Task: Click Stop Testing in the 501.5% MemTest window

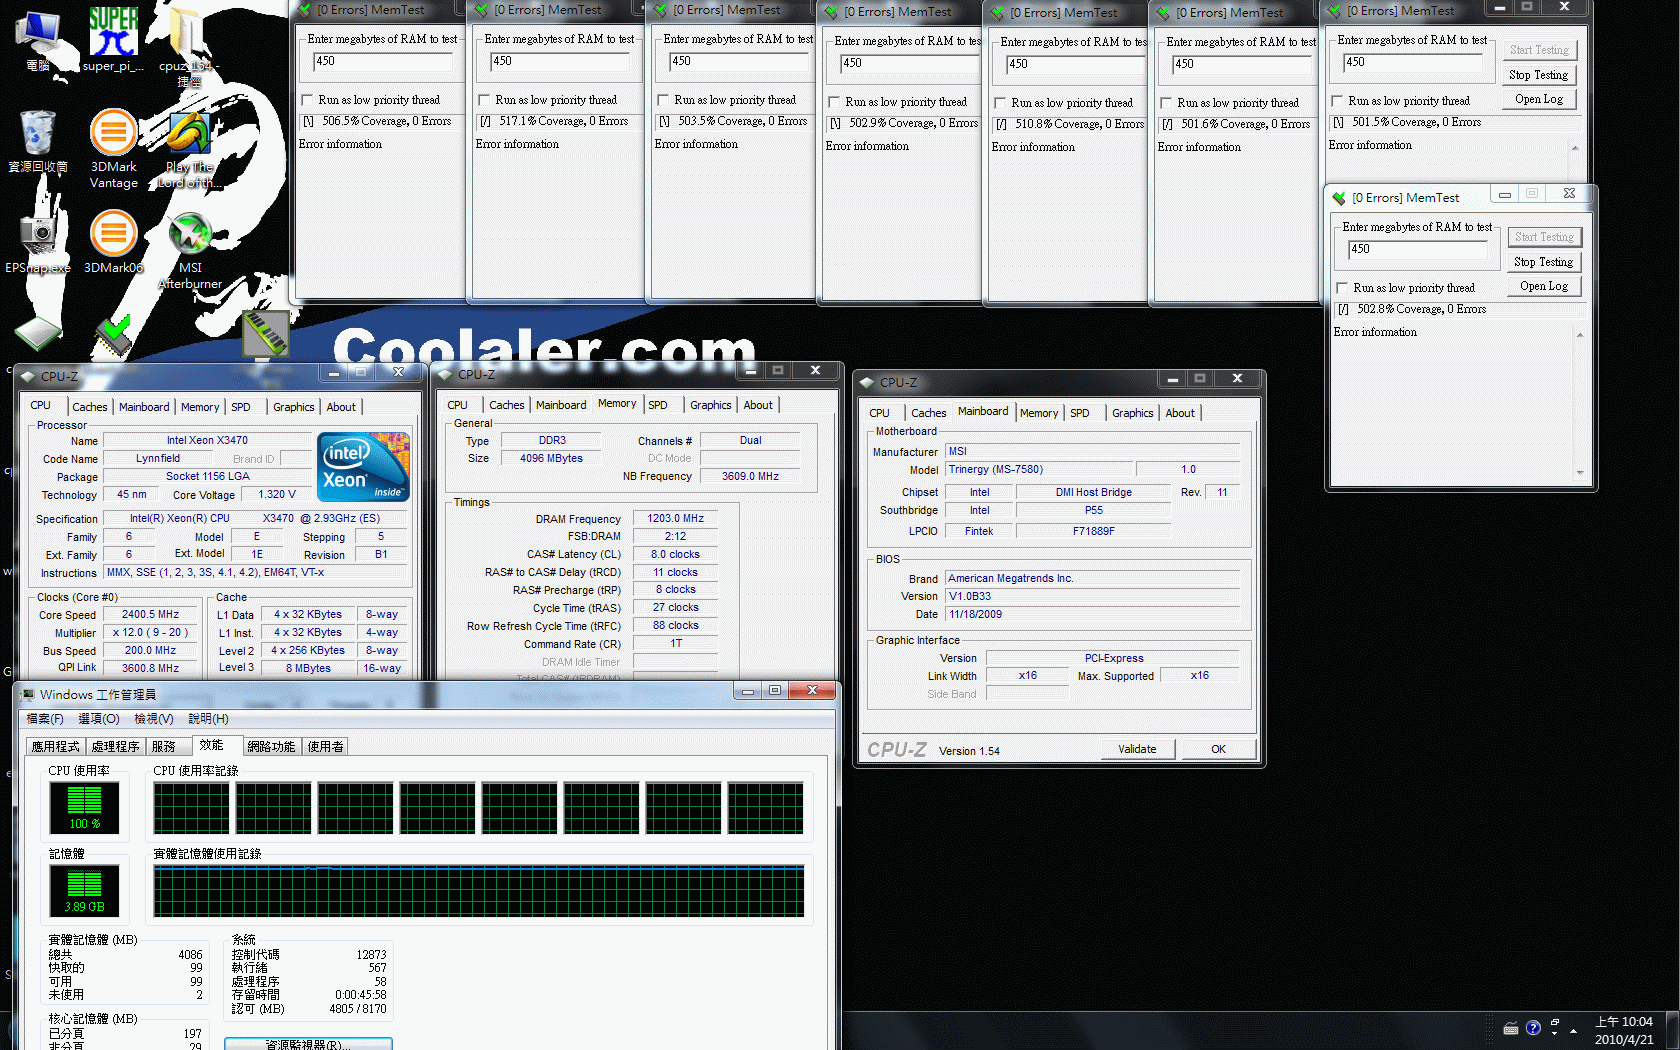Action: tap(1539, 75)
